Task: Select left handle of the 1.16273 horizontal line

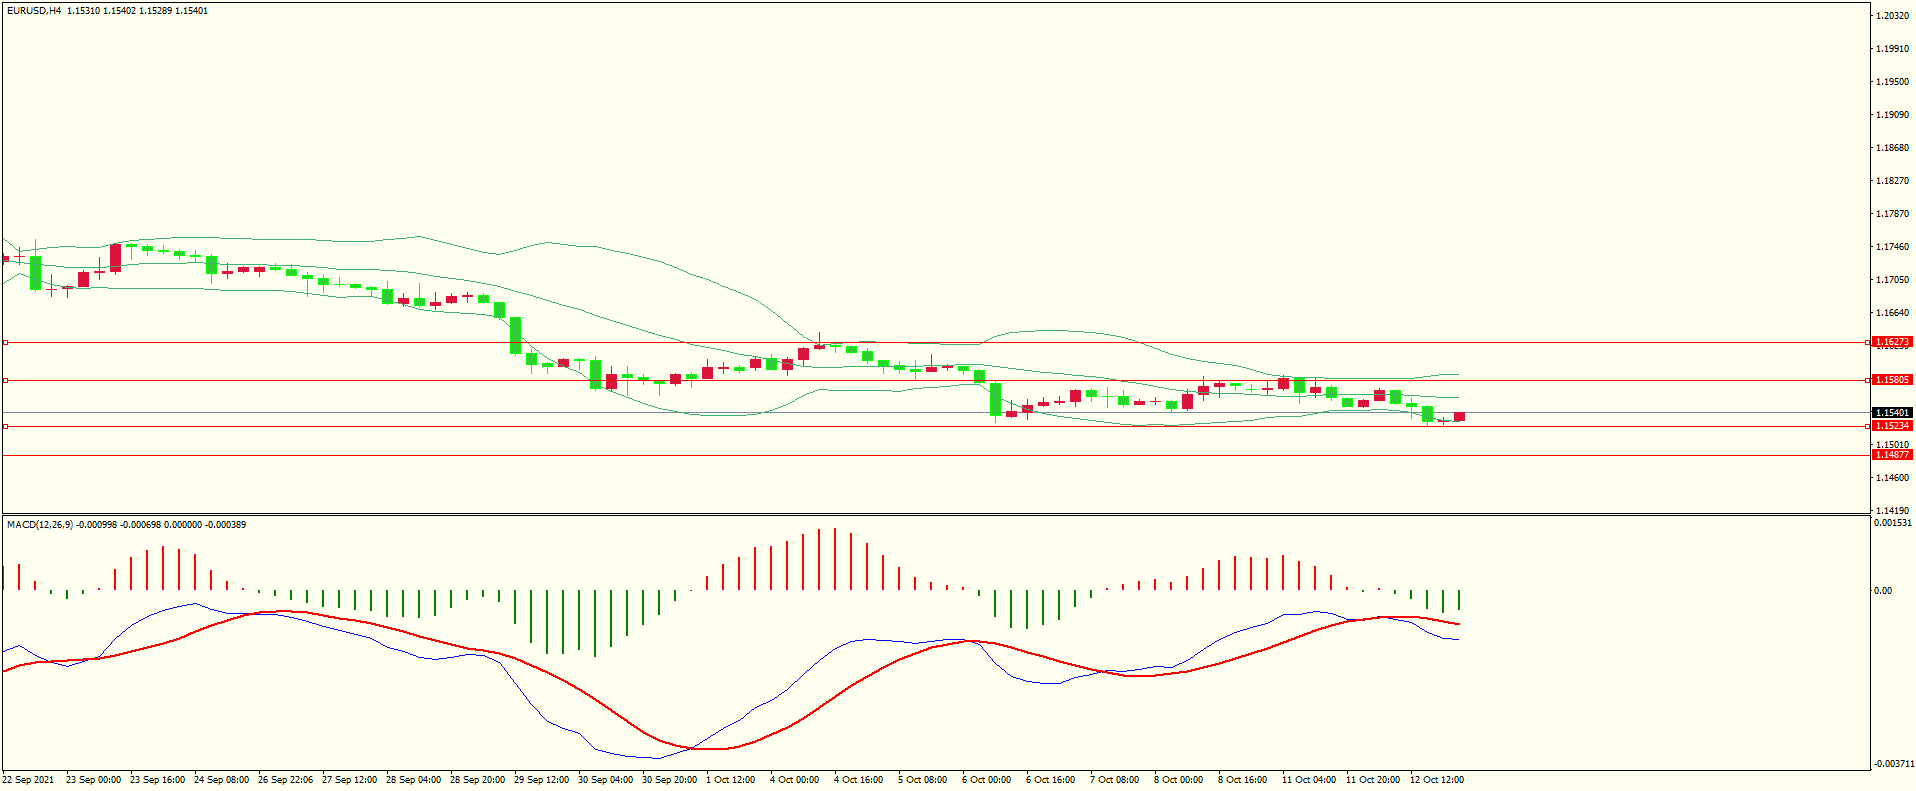Action: click(x=5, y=342)
